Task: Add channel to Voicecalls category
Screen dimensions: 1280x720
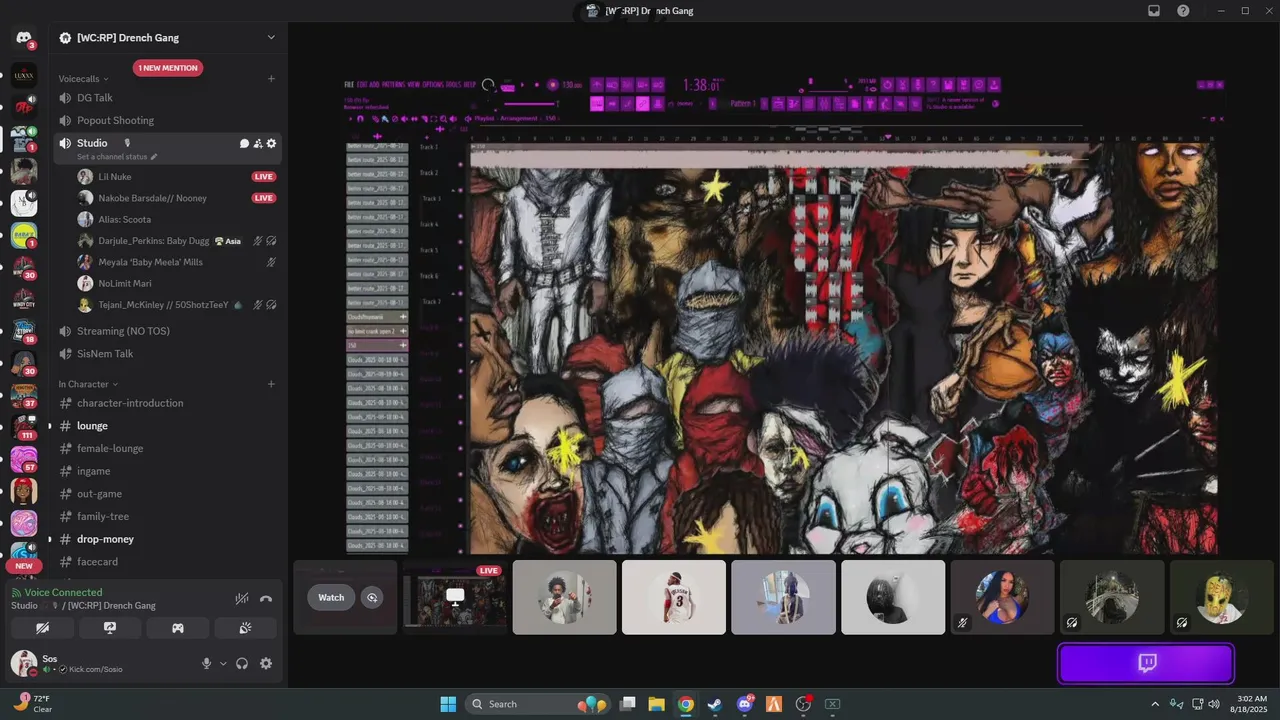Action: coord(271,79)
